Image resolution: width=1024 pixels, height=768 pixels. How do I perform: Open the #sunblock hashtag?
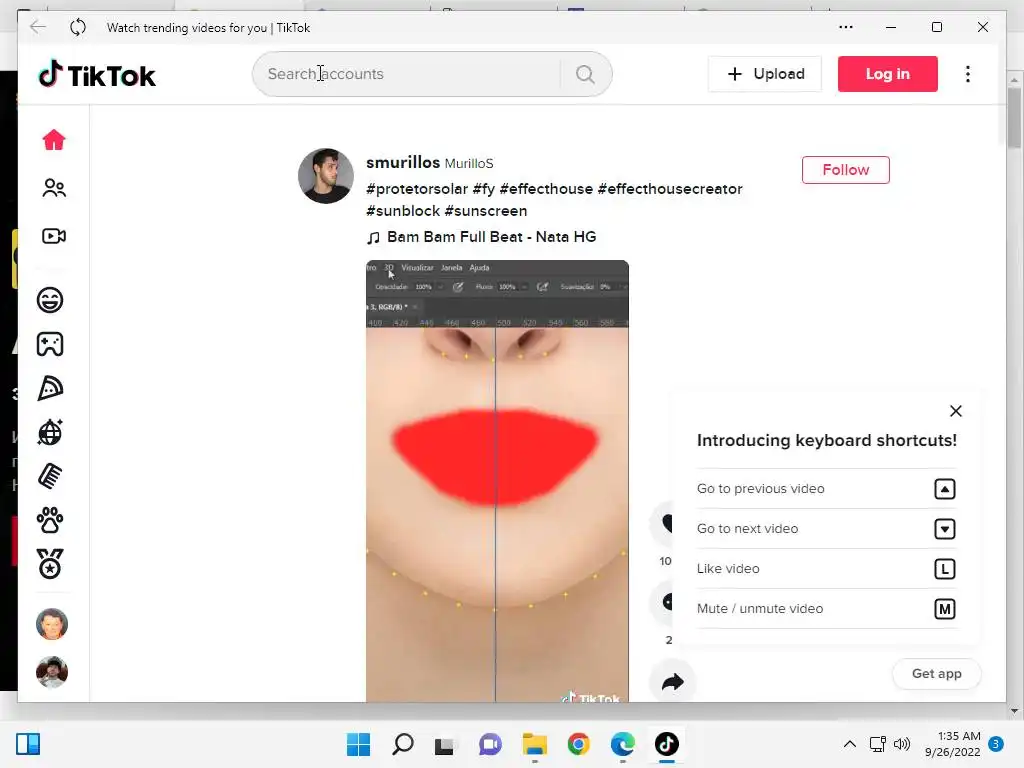(x=403, y=211)
